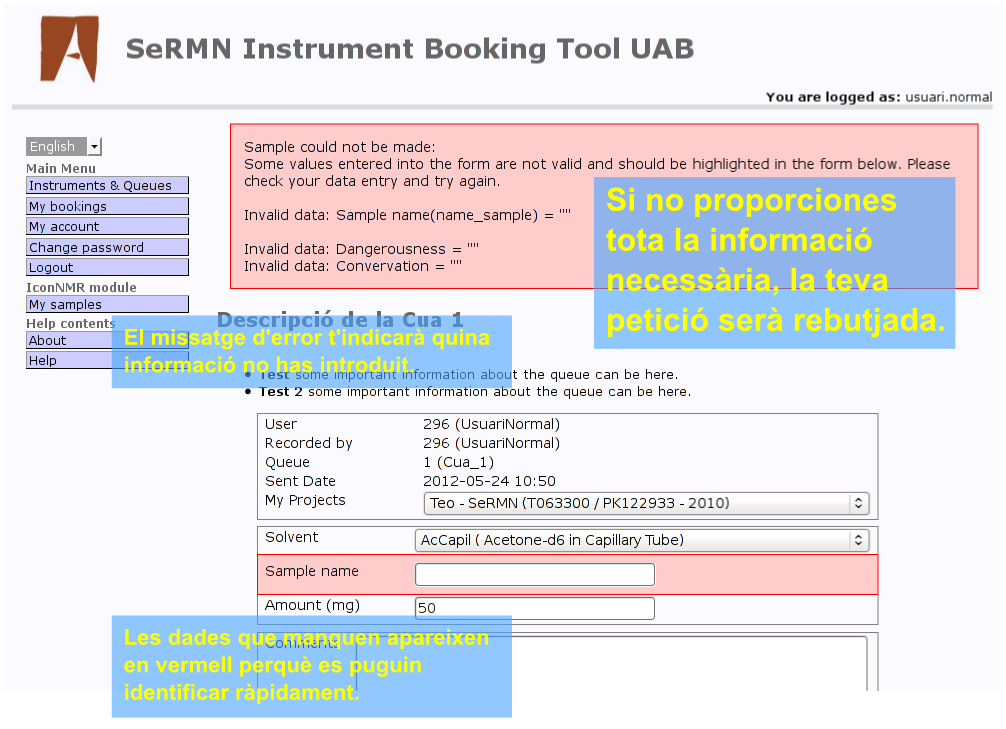
Task: Expand the My Projects dropdown
Action: click(646, 503)
